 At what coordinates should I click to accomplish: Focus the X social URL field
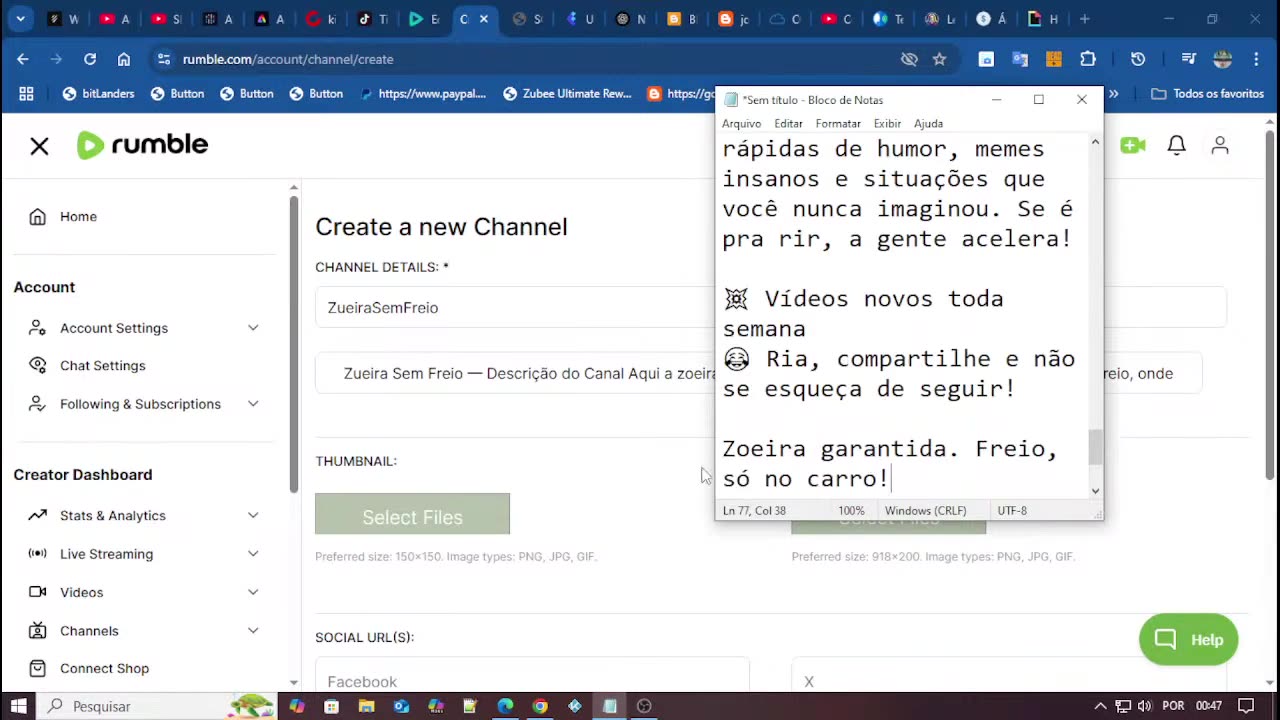pyautogui.click(x=1009, y=681)
